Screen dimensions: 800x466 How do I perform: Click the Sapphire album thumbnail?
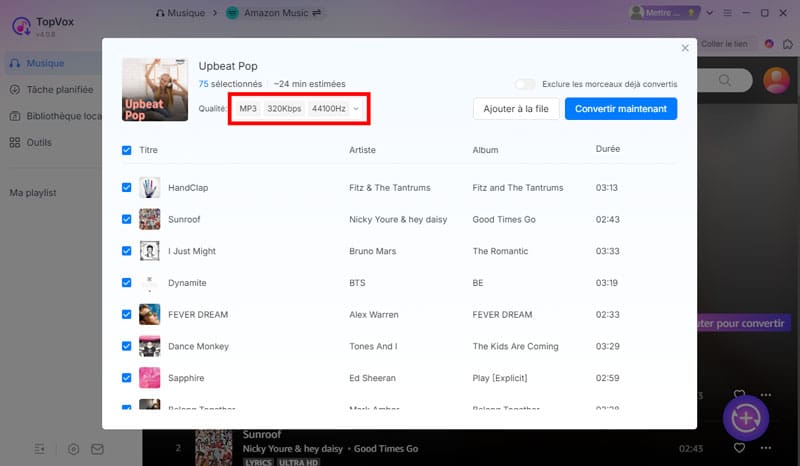(x=149, y=378)
